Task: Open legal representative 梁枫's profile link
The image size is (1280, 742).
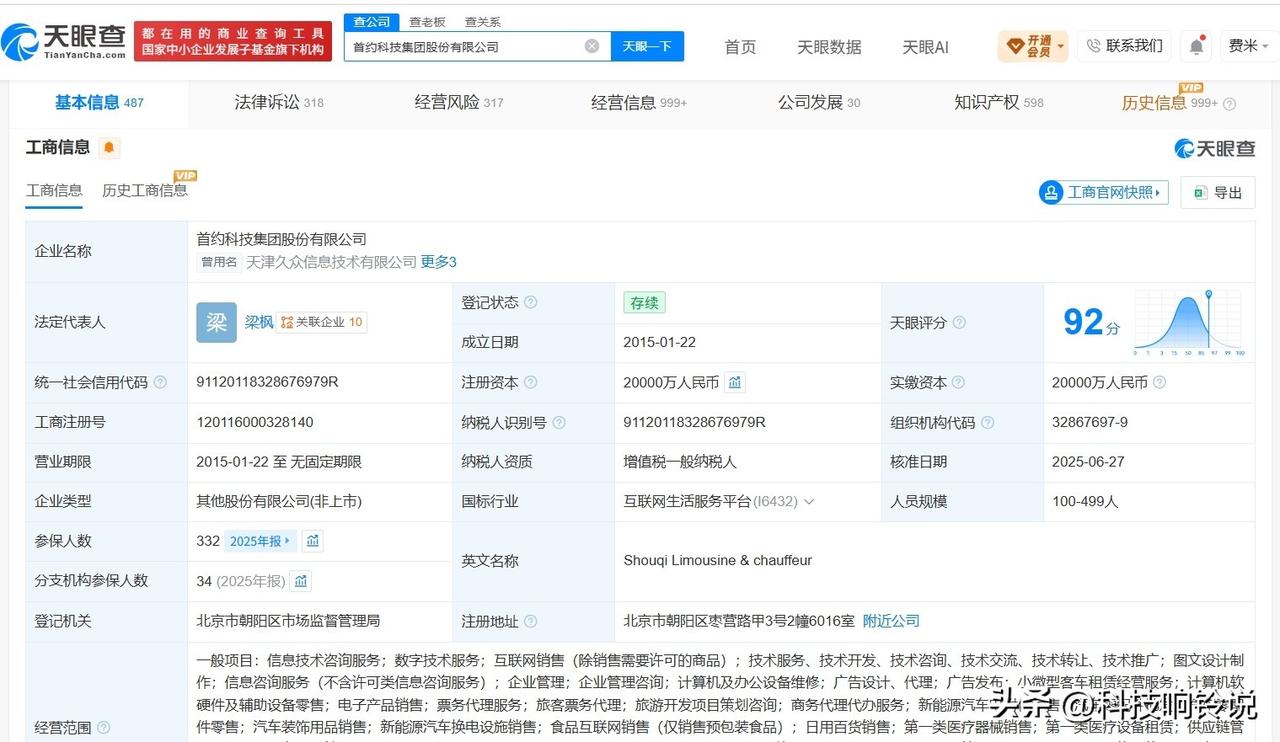Action: [x=259, y=322]
